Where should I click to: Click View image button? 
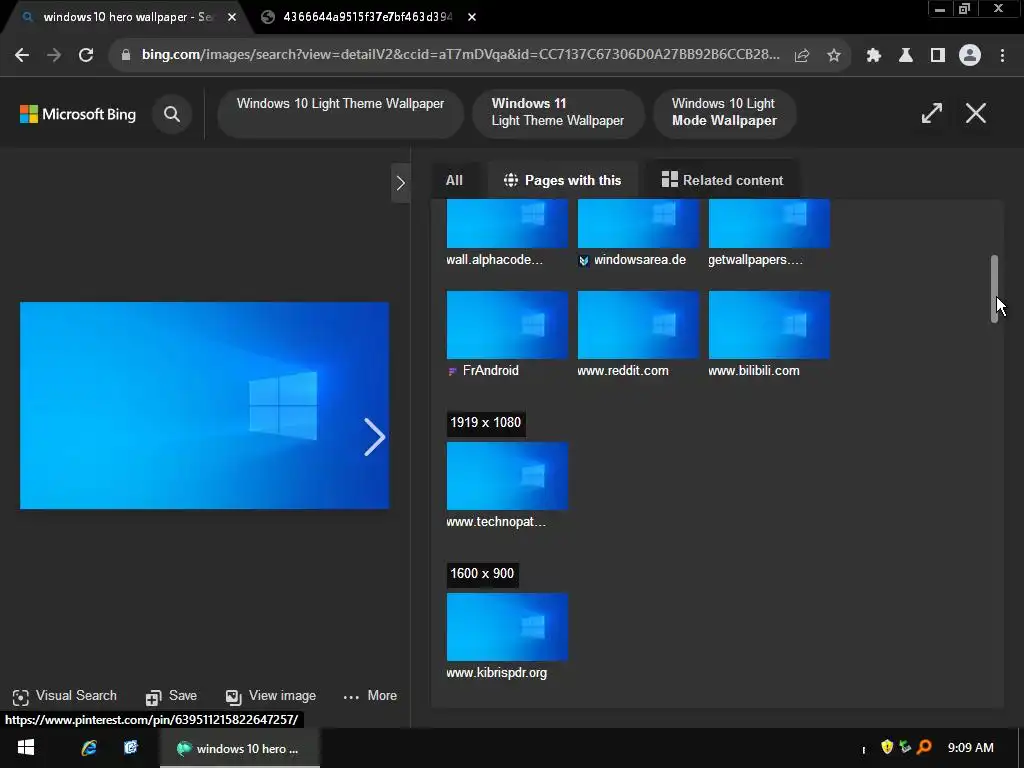pyautogui.click(x=270, y=697)
